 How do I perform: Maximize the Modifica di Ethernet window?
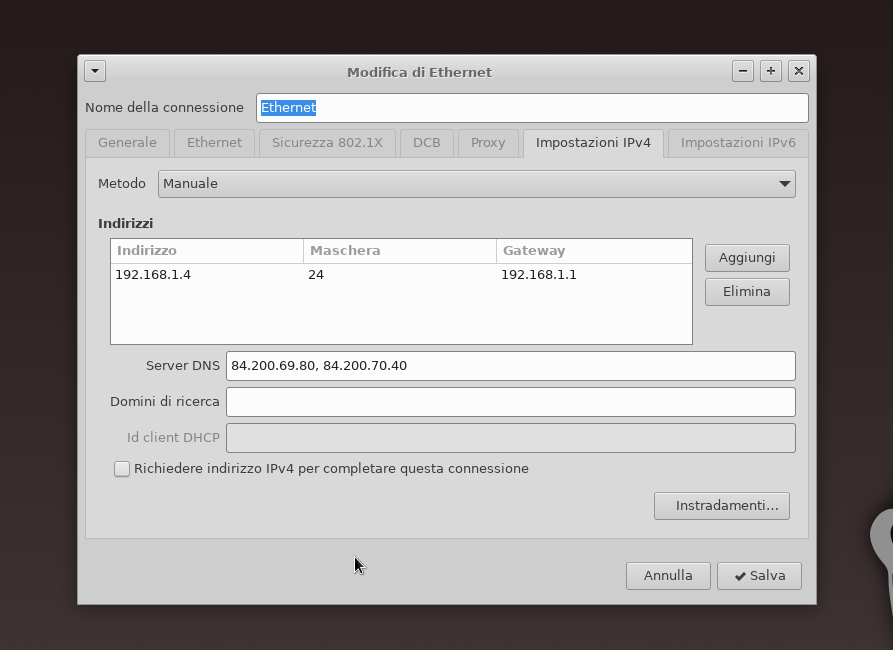[x=771, y=71]
